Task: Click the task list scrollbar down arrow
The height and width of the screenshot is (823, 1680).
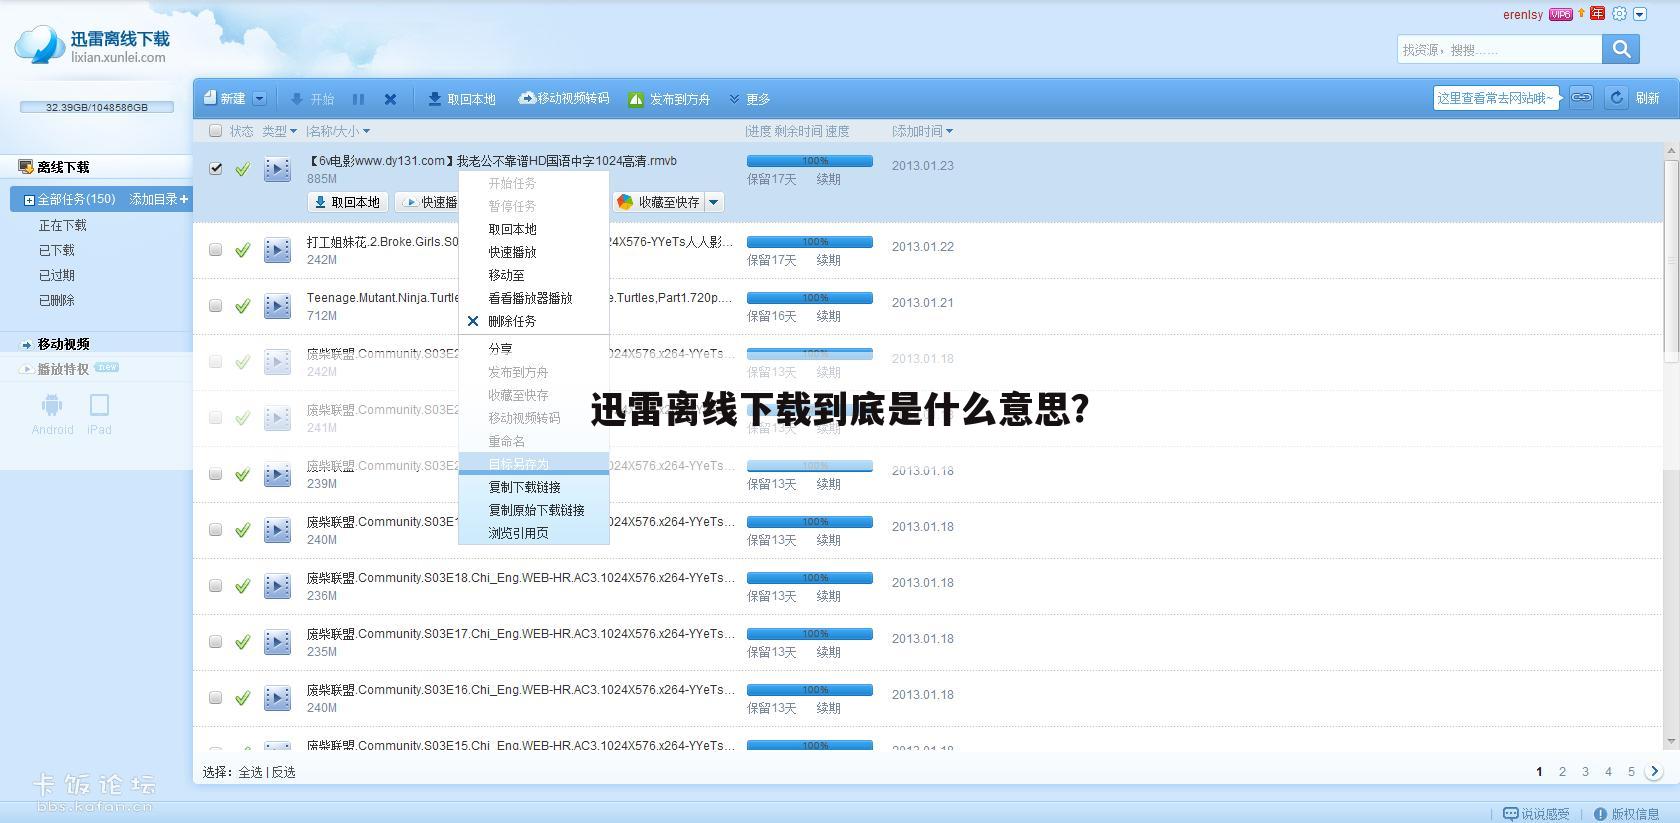Action: 1671,741
